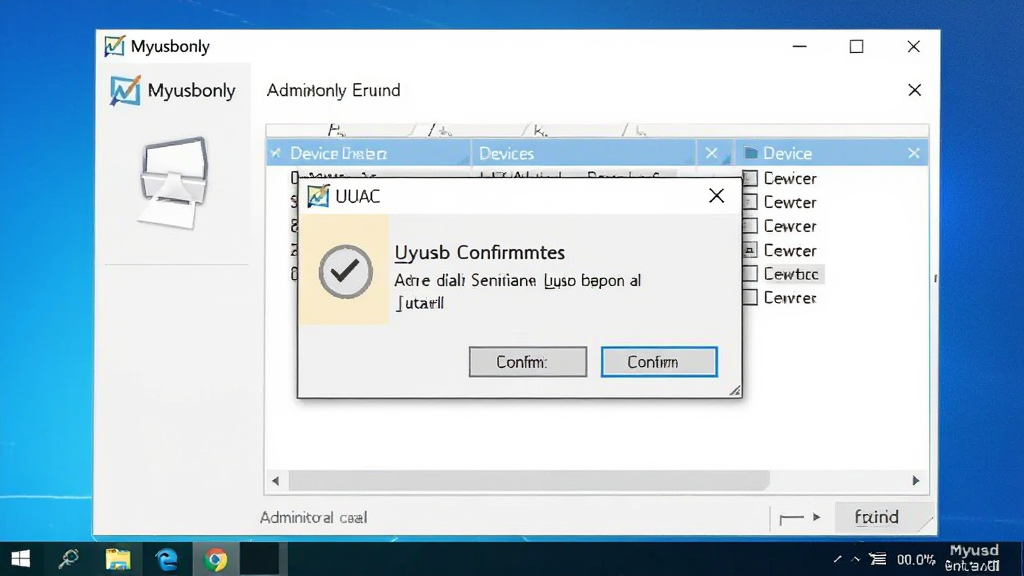Click the horizontal scrollbar thumb
The height and width of the screenshot is (576, 1024).
click(529, 481)
